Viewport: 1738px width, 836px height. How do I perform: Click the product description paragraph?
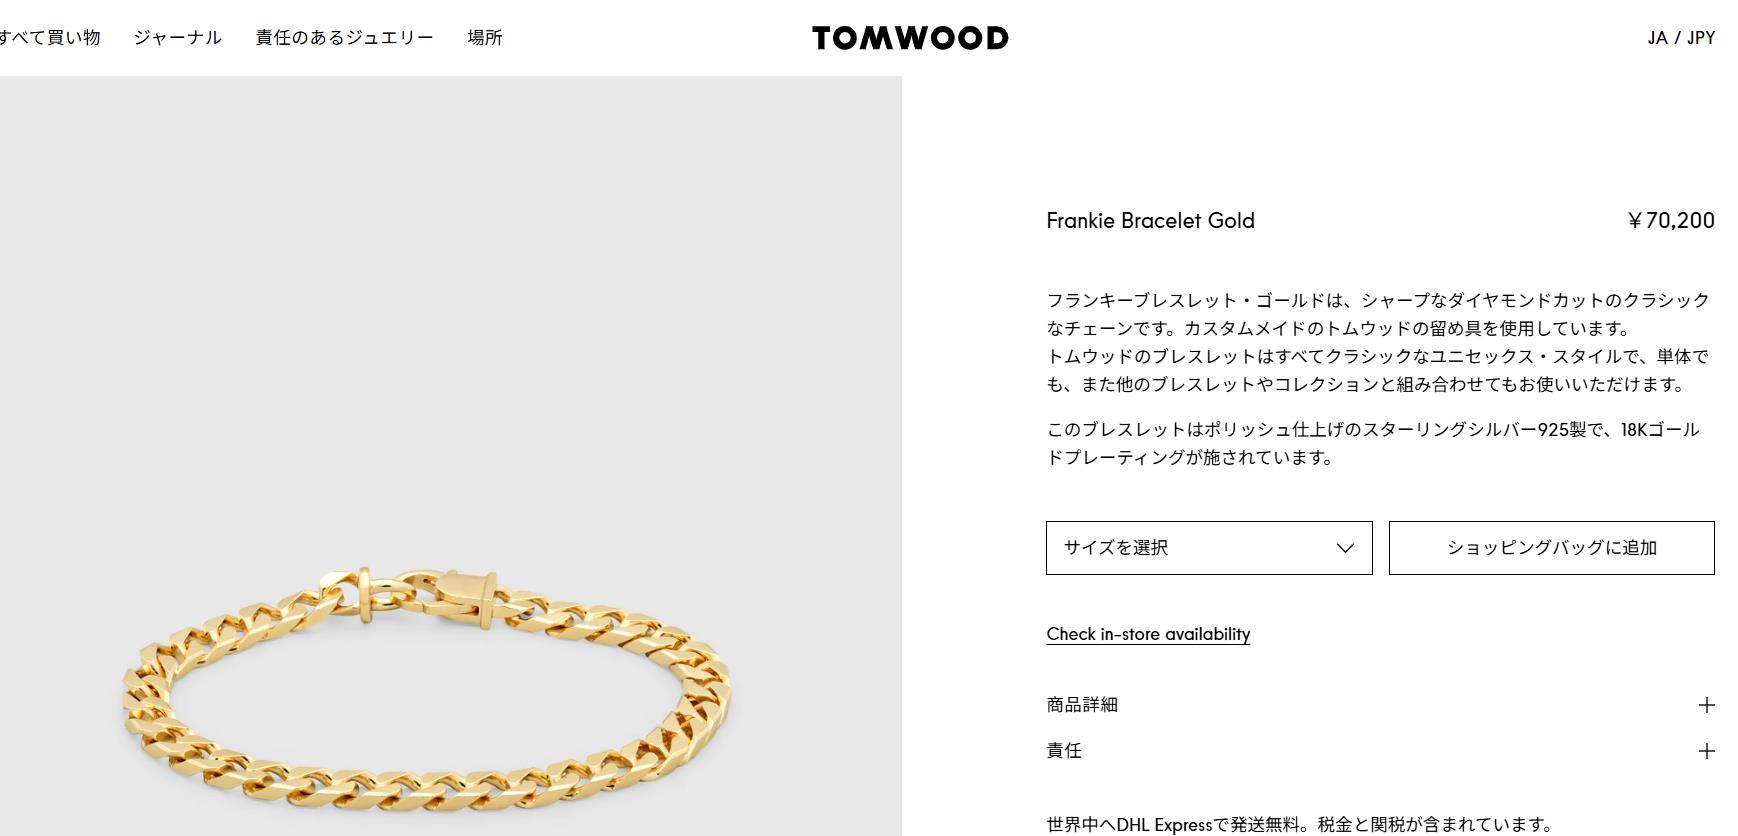click(x=1378, y=342)
